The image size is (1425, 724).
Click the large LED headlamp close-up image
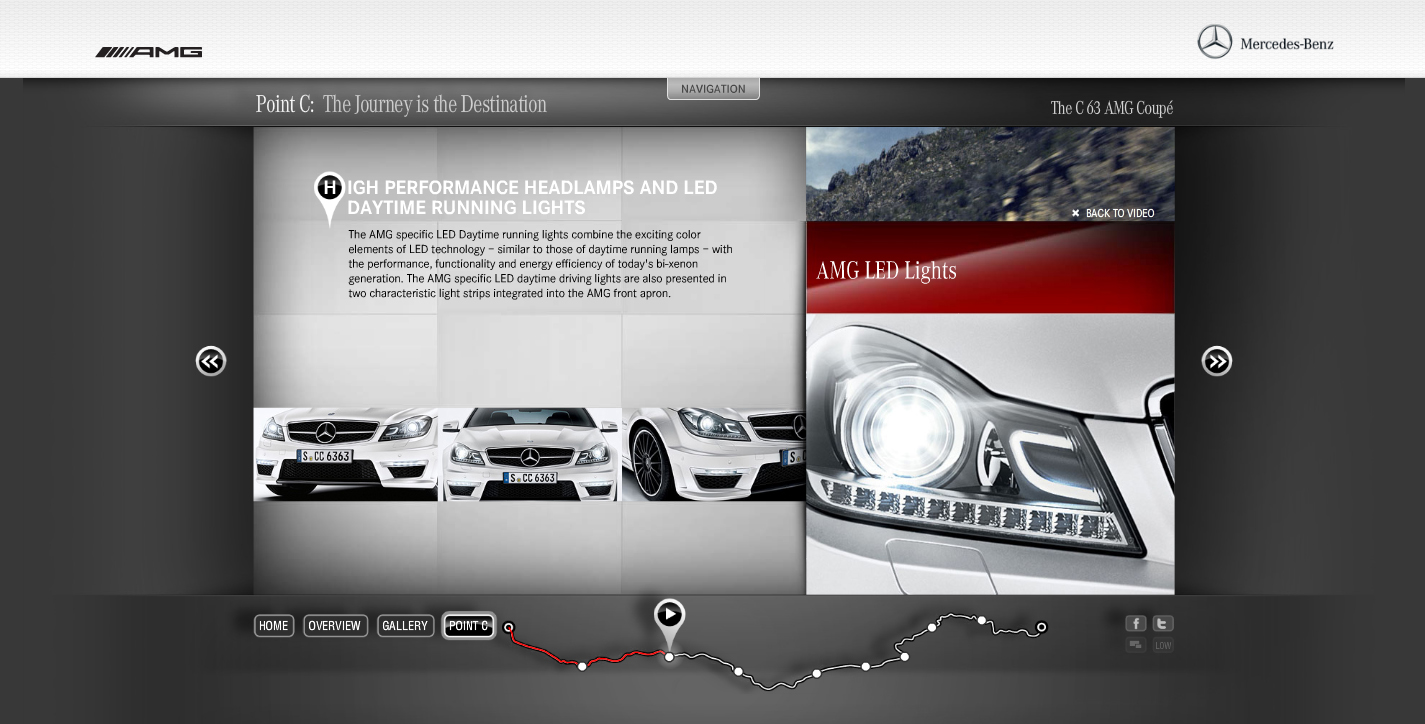tap(990, 454)
